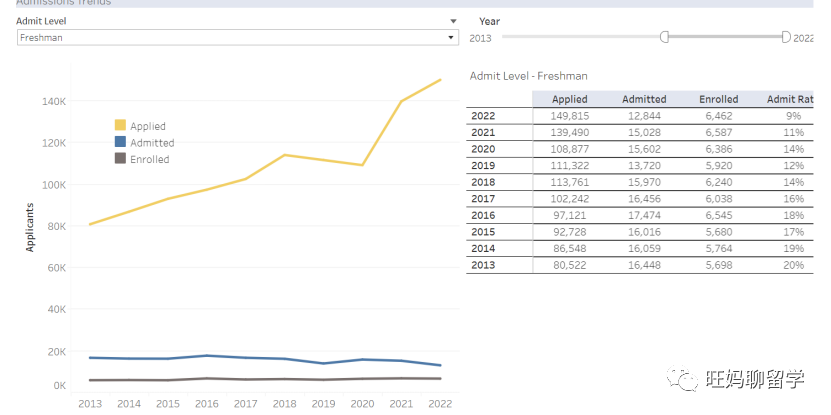Select the 2017 table row label
Image resolution: width=831 pixels, height=415 pixels.
pyautogui.click(x=483, y=199)
